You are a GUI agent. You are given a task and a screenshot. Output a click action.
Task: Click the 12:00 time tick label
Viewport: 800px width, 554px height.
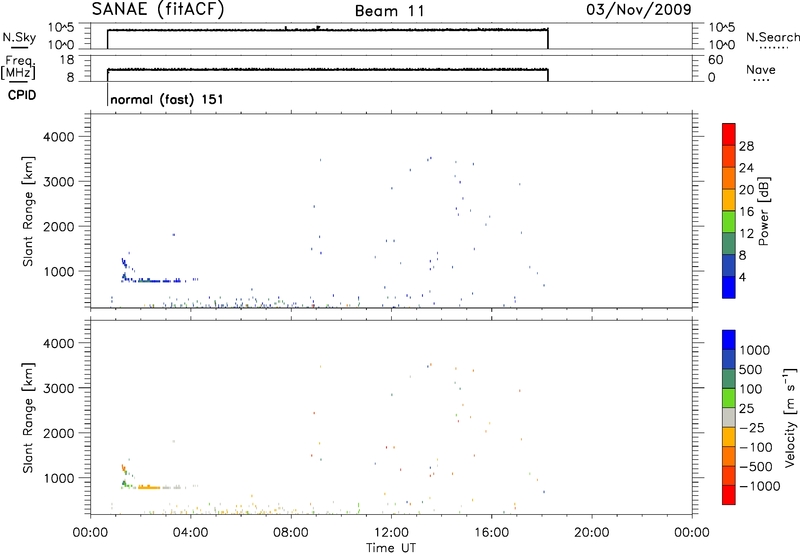[x=391, y=533]
